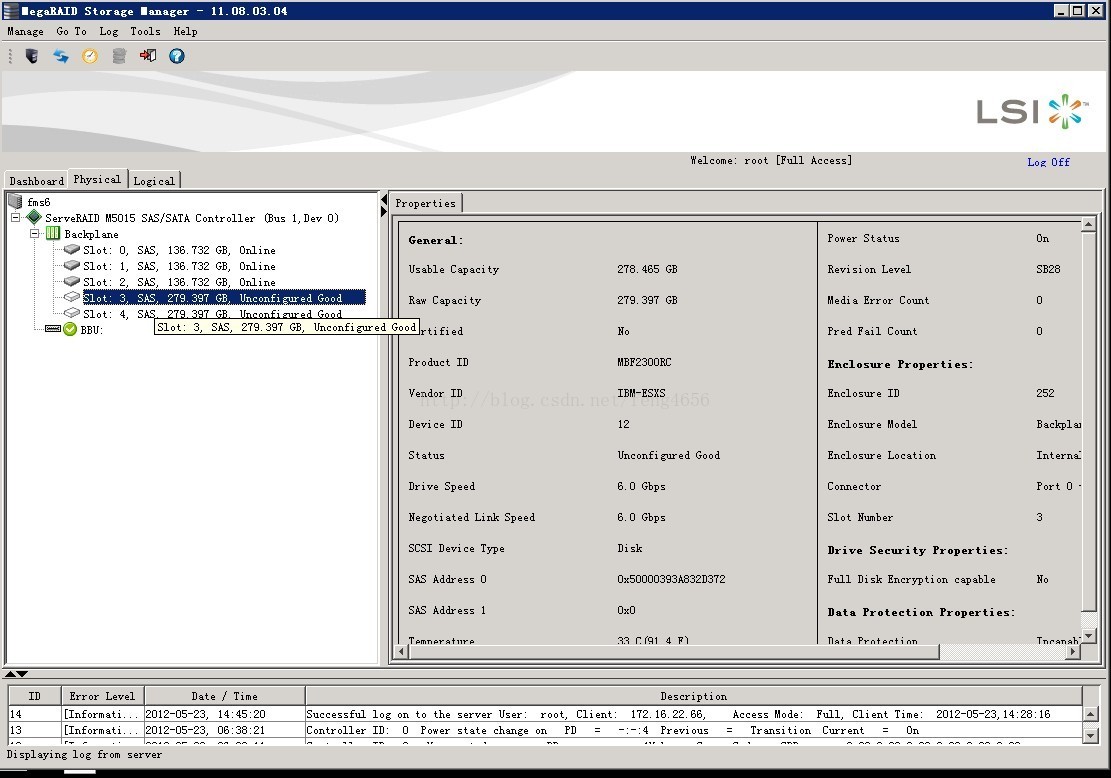Select Slot 0 SAS 136.732 GB Online text
The height and width of the screenshot is (778, 1111).
click(x=179, y=250)
